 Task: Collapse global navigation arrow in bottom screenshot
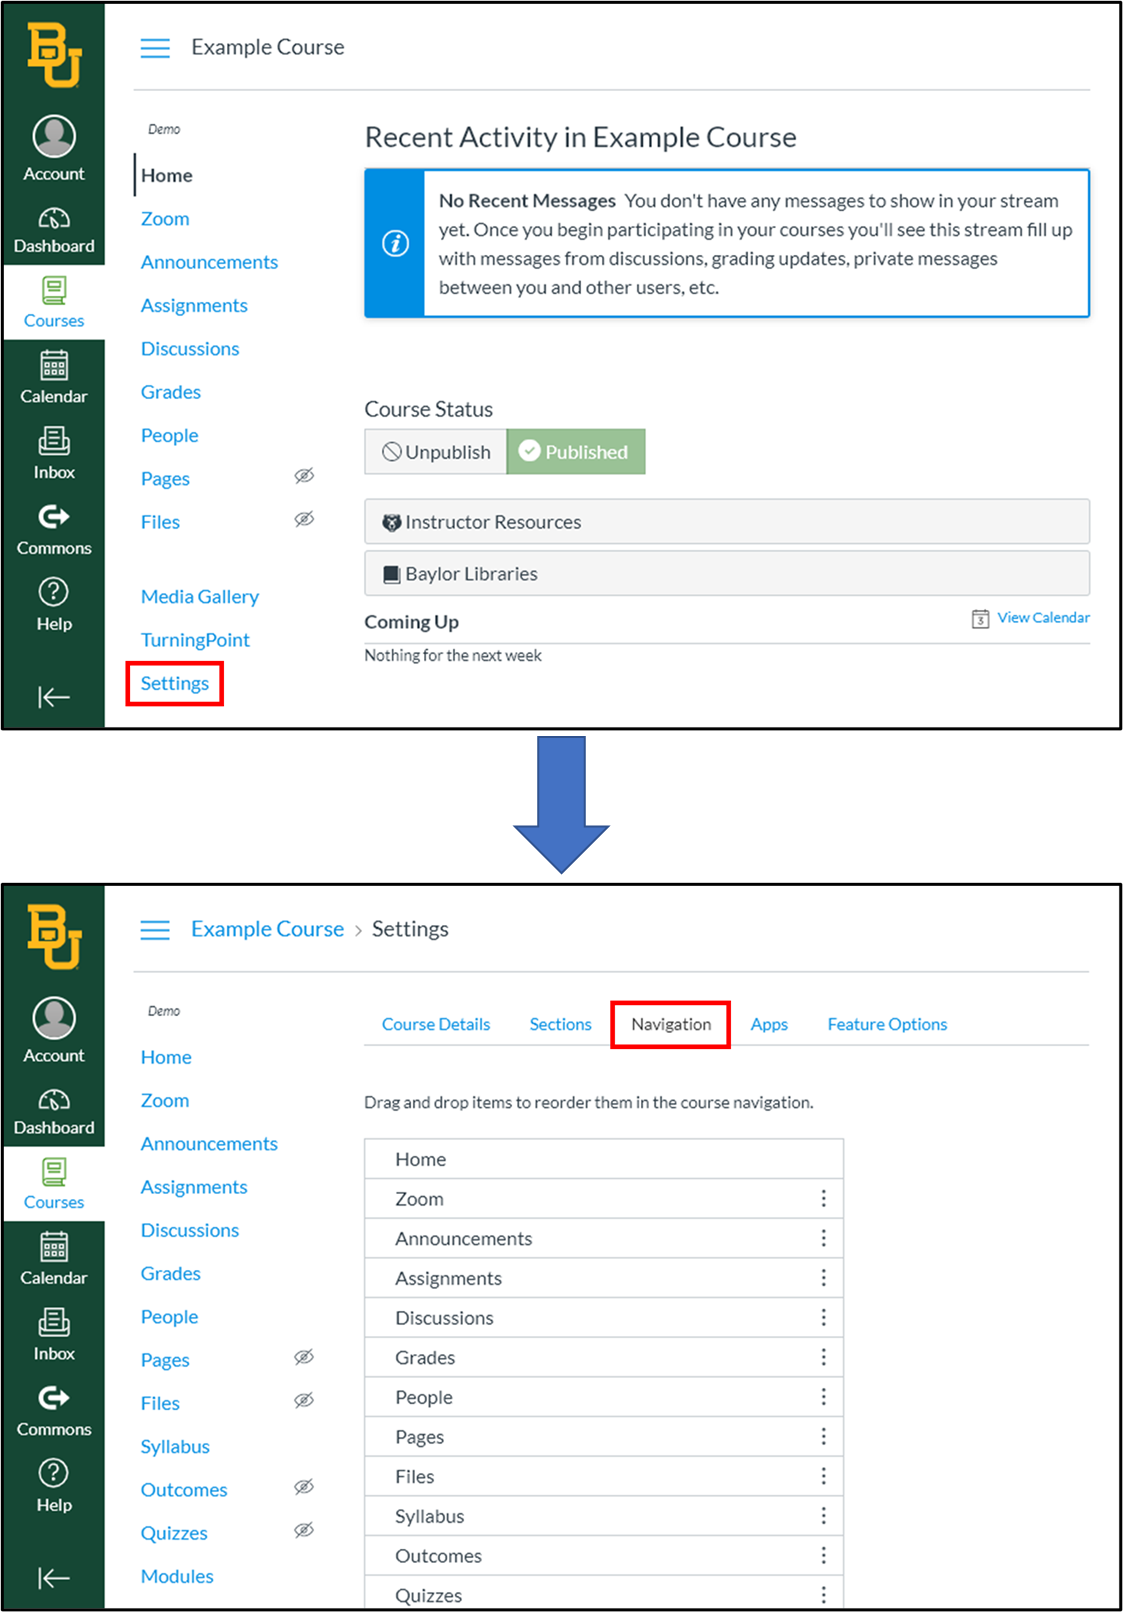point(54,1578)
